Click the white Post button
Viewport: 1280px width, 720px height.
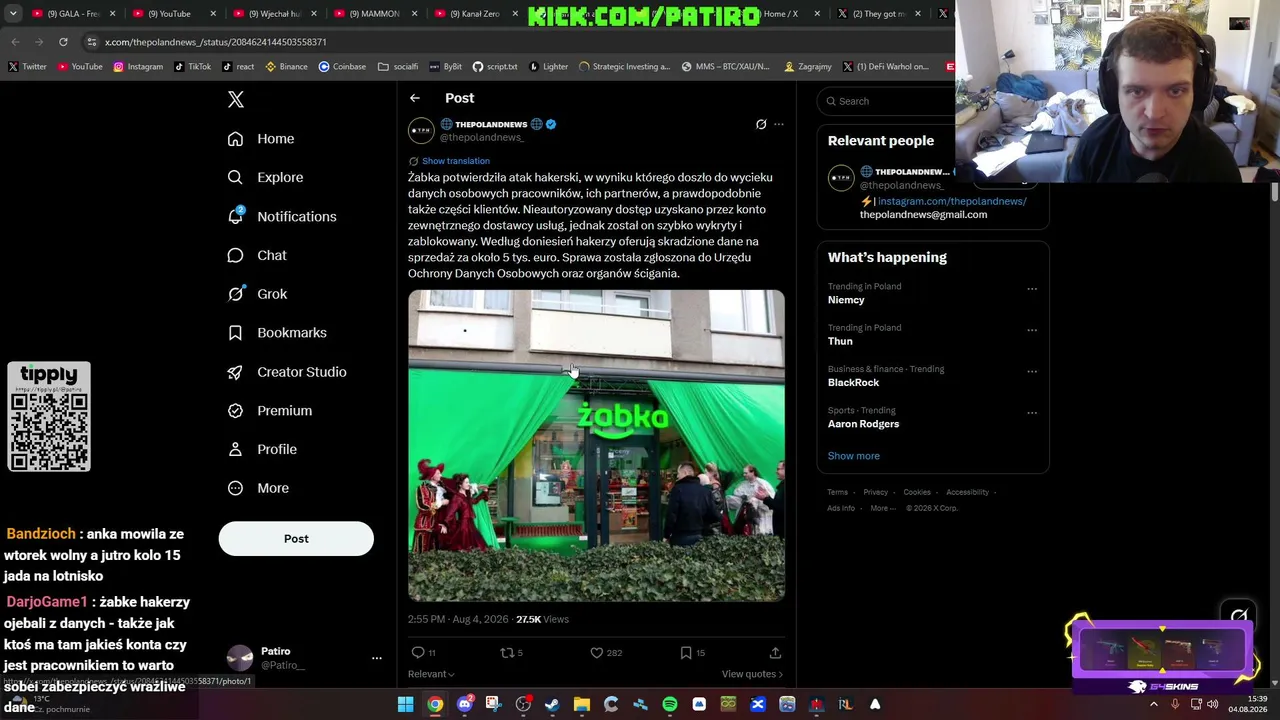pyautogui.click(x=296, y=539)
